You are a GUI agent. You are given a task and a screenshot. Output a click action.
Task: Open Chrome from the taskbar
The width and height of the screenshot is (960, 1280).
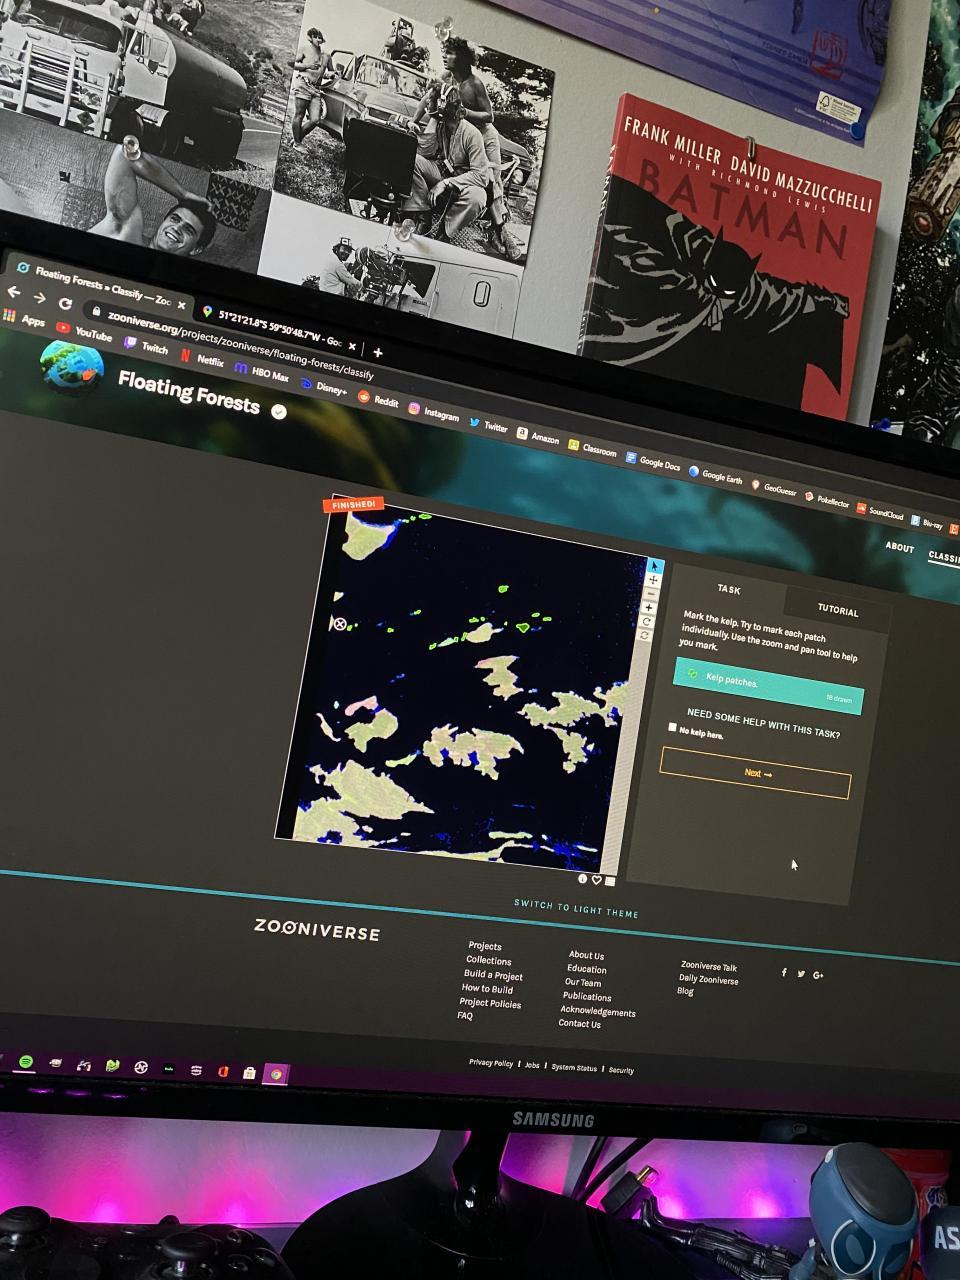(275, 1074)
